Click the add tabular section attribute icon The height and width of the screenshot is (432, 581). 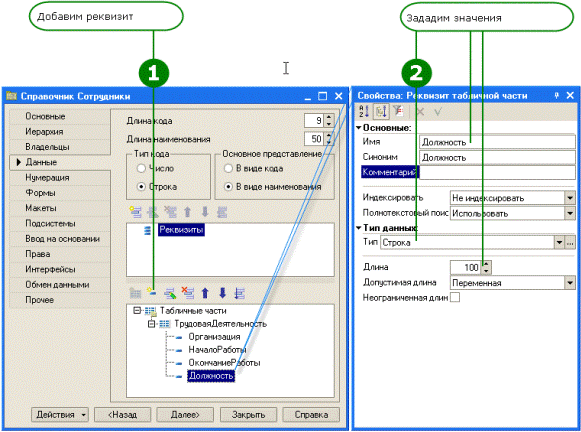(x=152, y=292)
